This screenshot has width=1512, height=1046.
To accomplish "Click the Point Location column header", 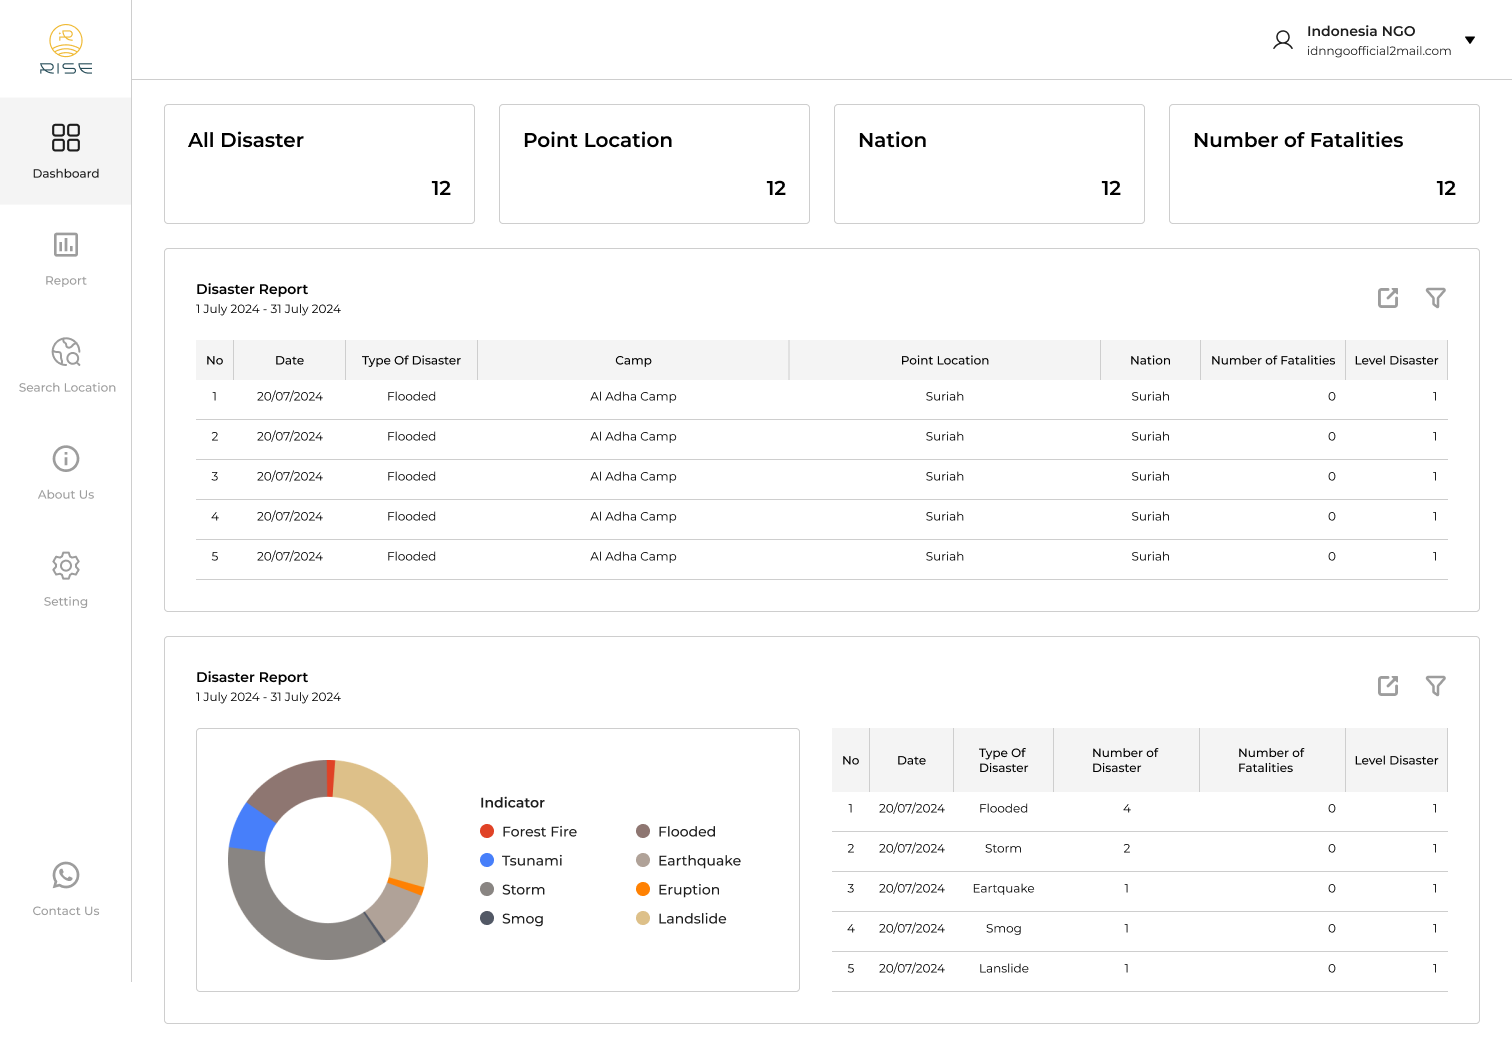I will tap(945, 360).
